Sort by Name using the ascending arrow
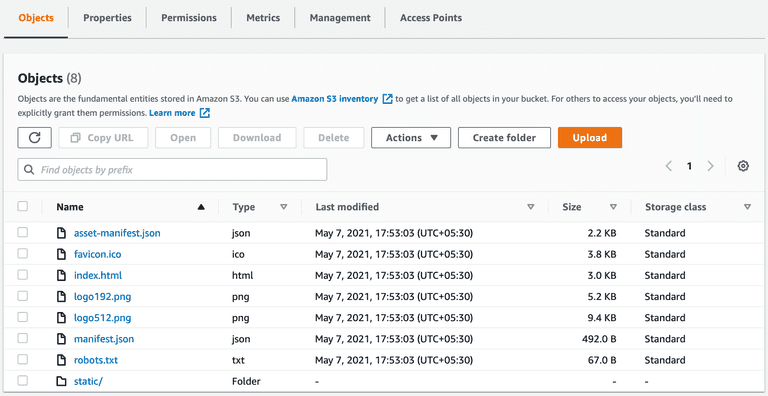This screenshot has width=768, height=396. [x=201, y=207]
